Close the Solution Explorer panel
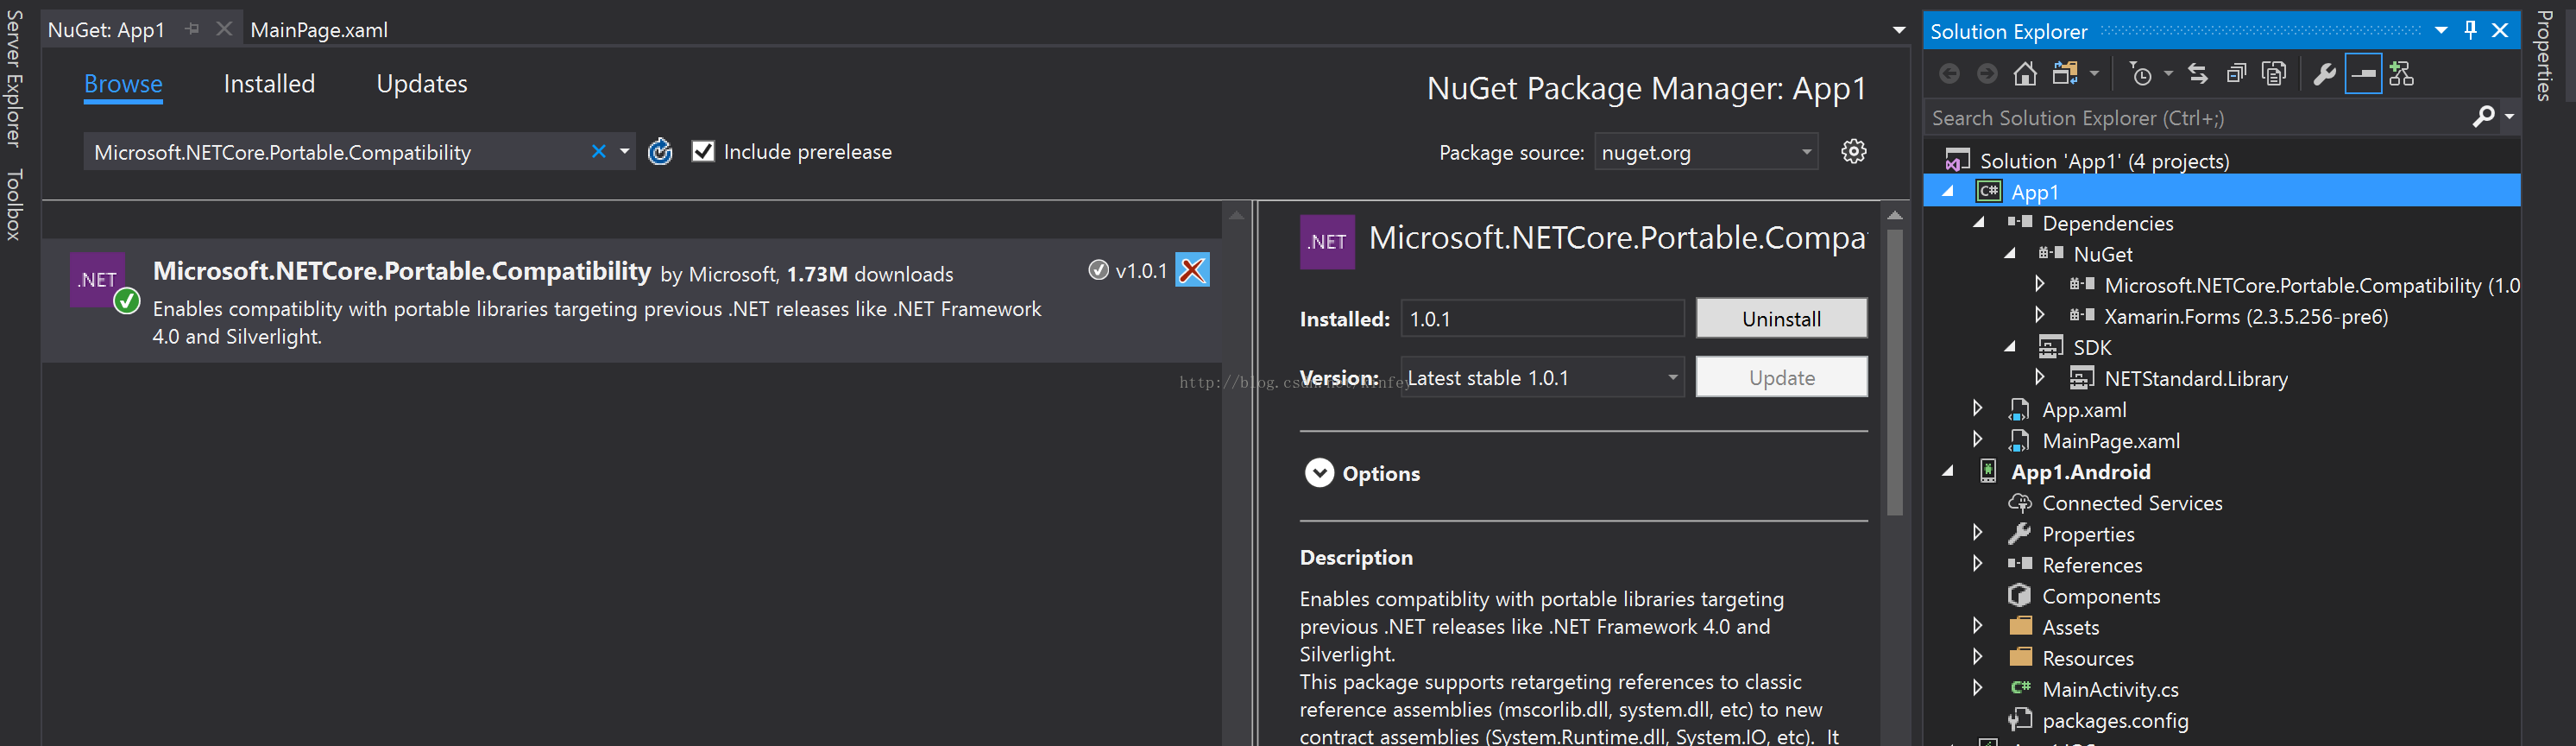 2500,30
